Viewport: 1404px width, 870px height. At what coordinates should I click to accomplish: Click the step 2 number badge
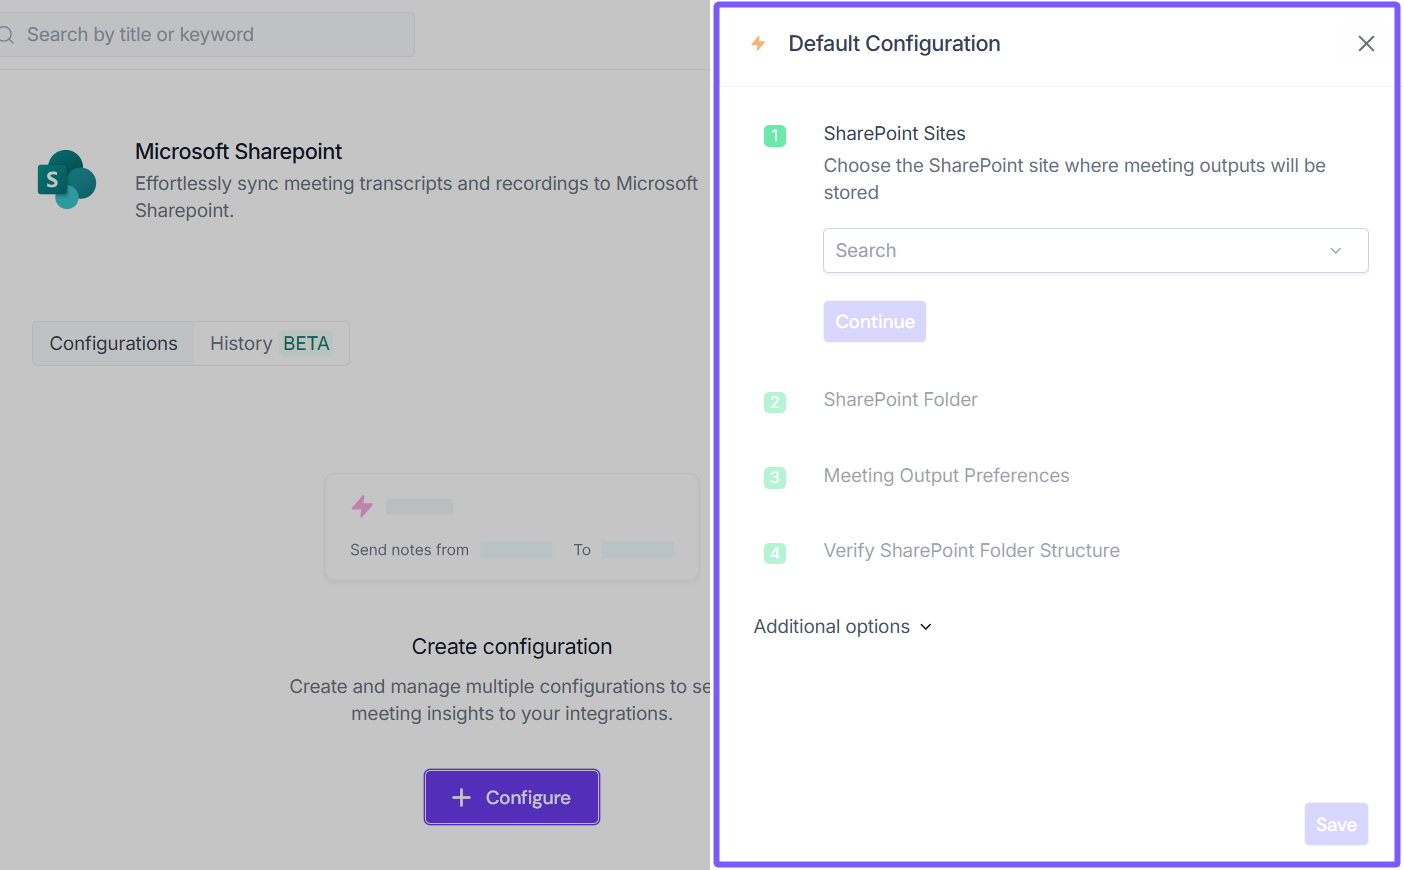click(x=775, y=402)
